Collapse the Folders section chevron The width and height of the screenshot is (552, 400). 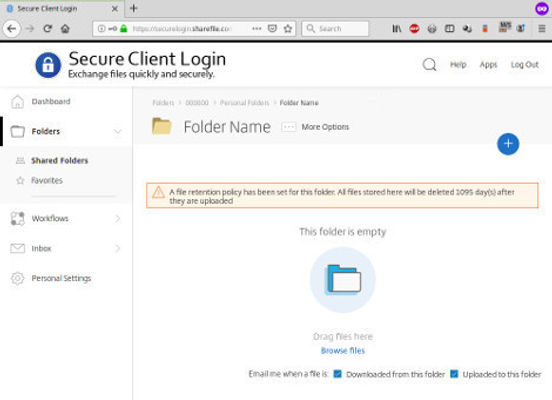coord(118,132)
